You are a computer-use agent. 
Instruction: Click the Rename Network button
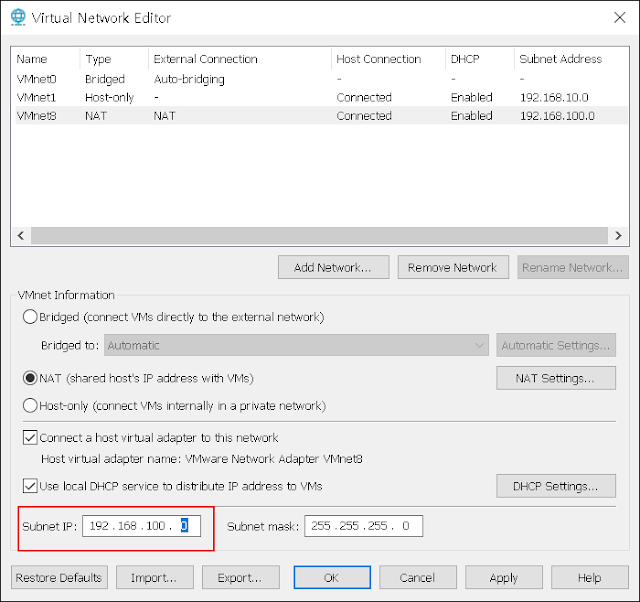point(573,267)
